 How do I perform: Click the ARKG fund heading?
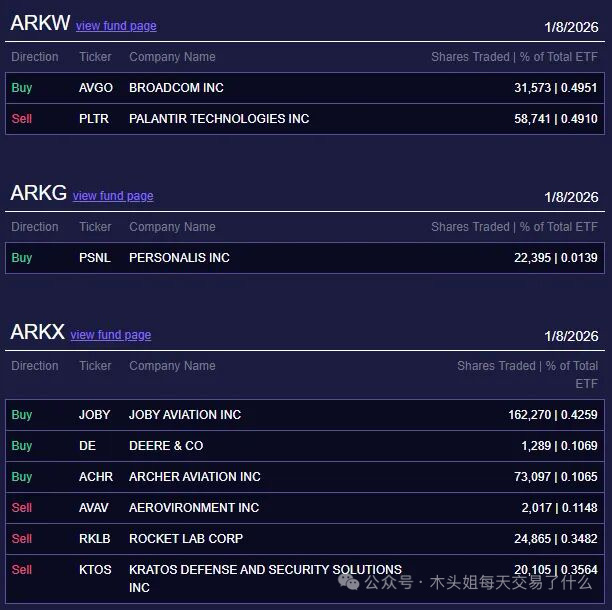[x=39, y=193]
